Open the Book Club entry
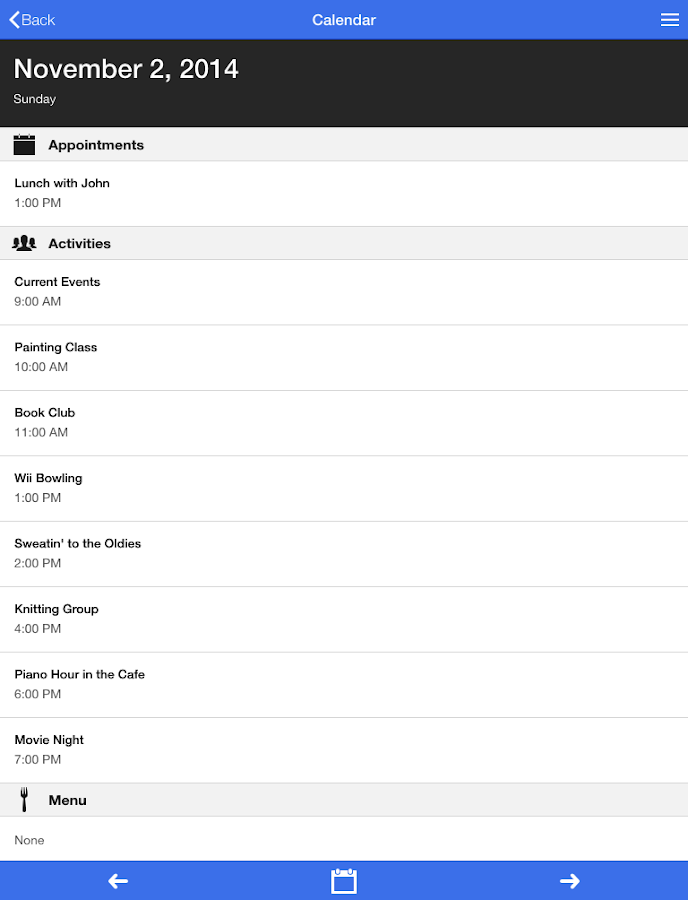Image resolution: width=688 pixels, height=900 pixels. coord(344,423)
